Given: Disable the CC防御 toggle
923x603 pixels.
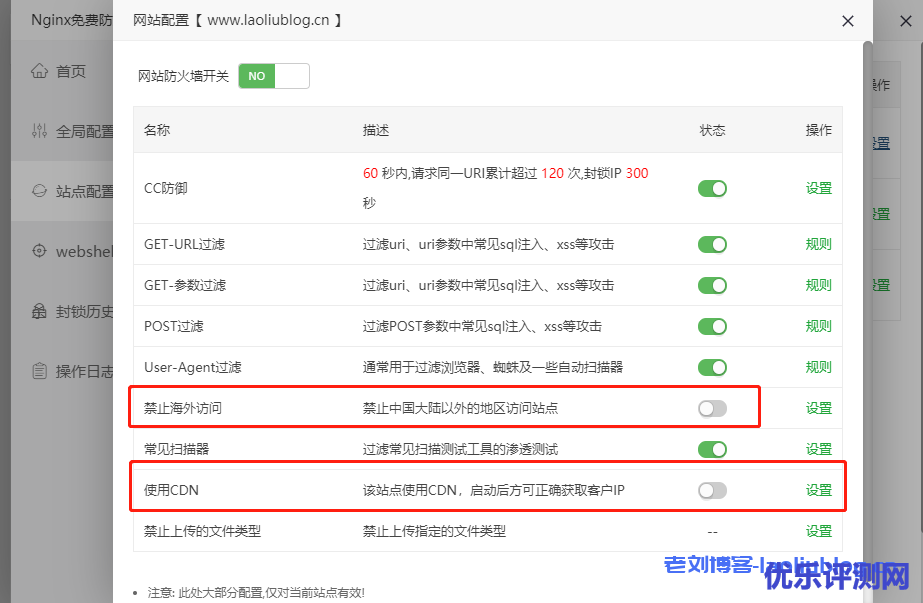Looking at the screenshot, I should [x=712, y=188].
